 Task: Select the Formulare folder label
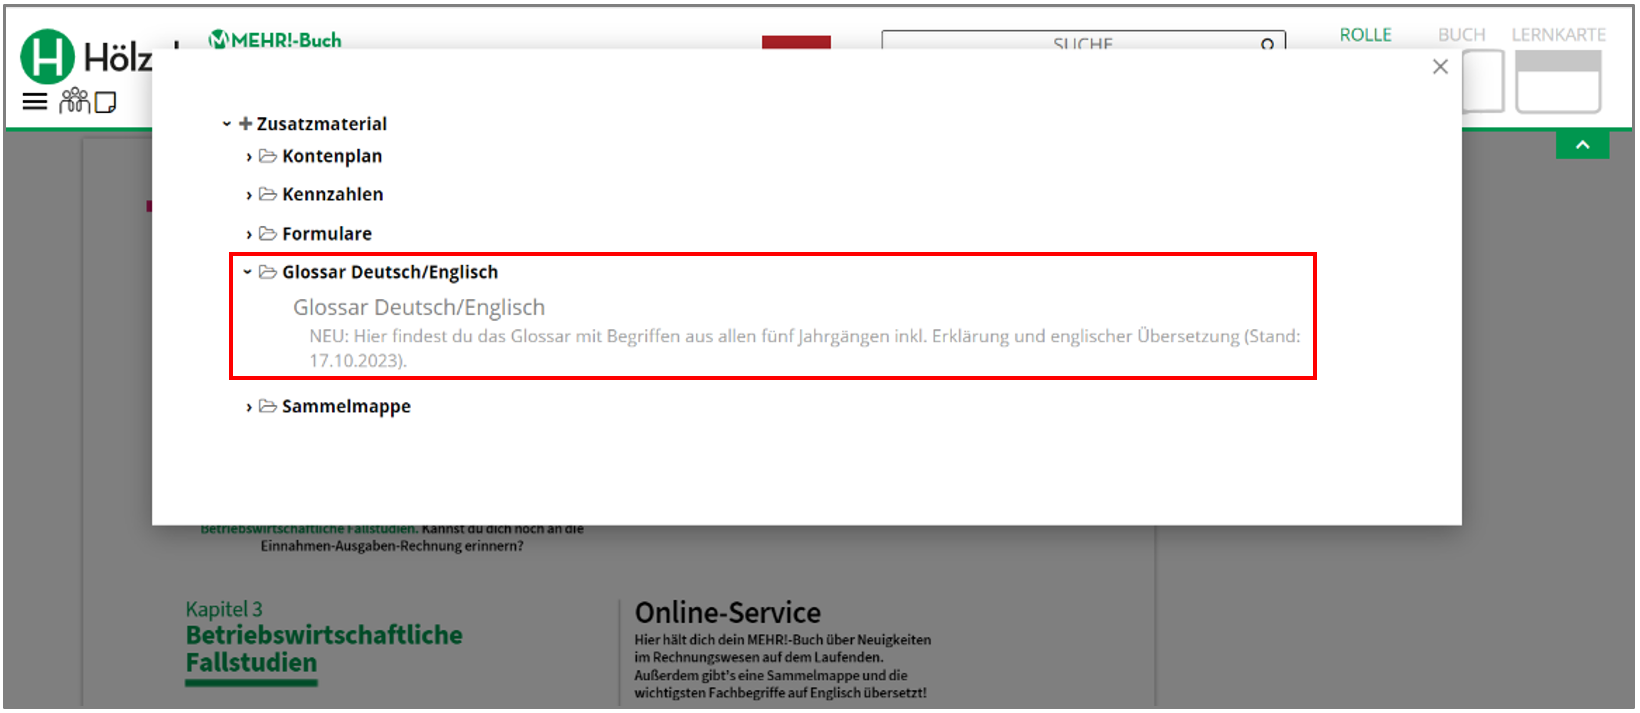tap(327, 233)
